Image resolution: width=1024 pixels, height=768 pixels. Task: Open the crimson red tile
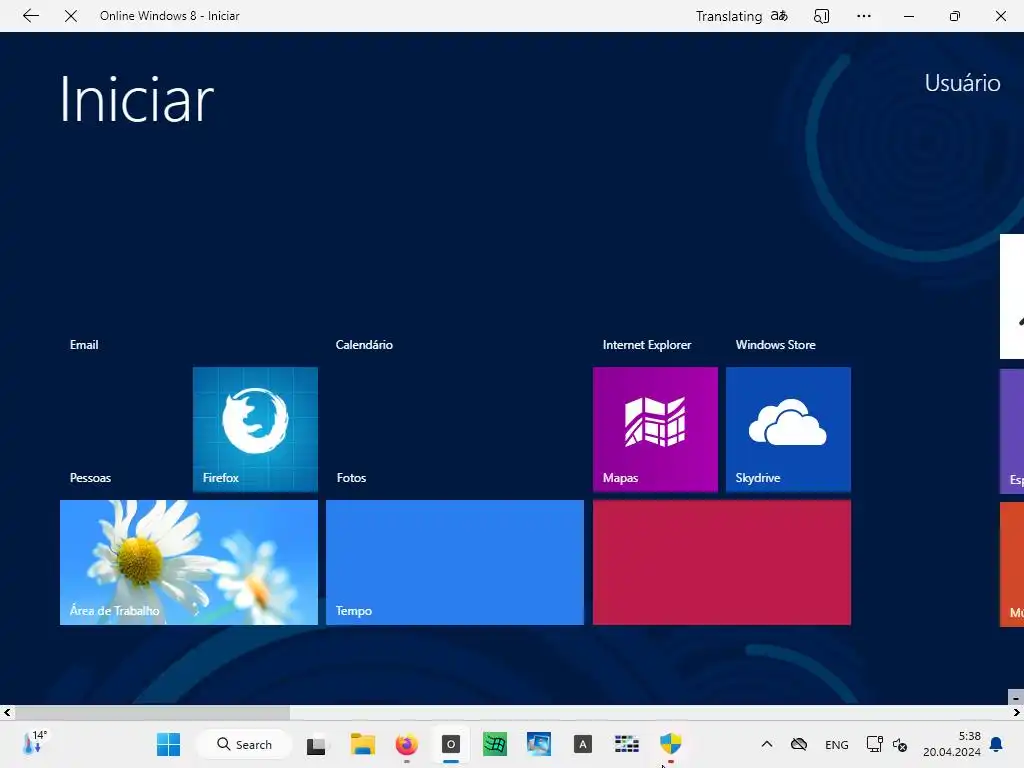tap(722, 562)
